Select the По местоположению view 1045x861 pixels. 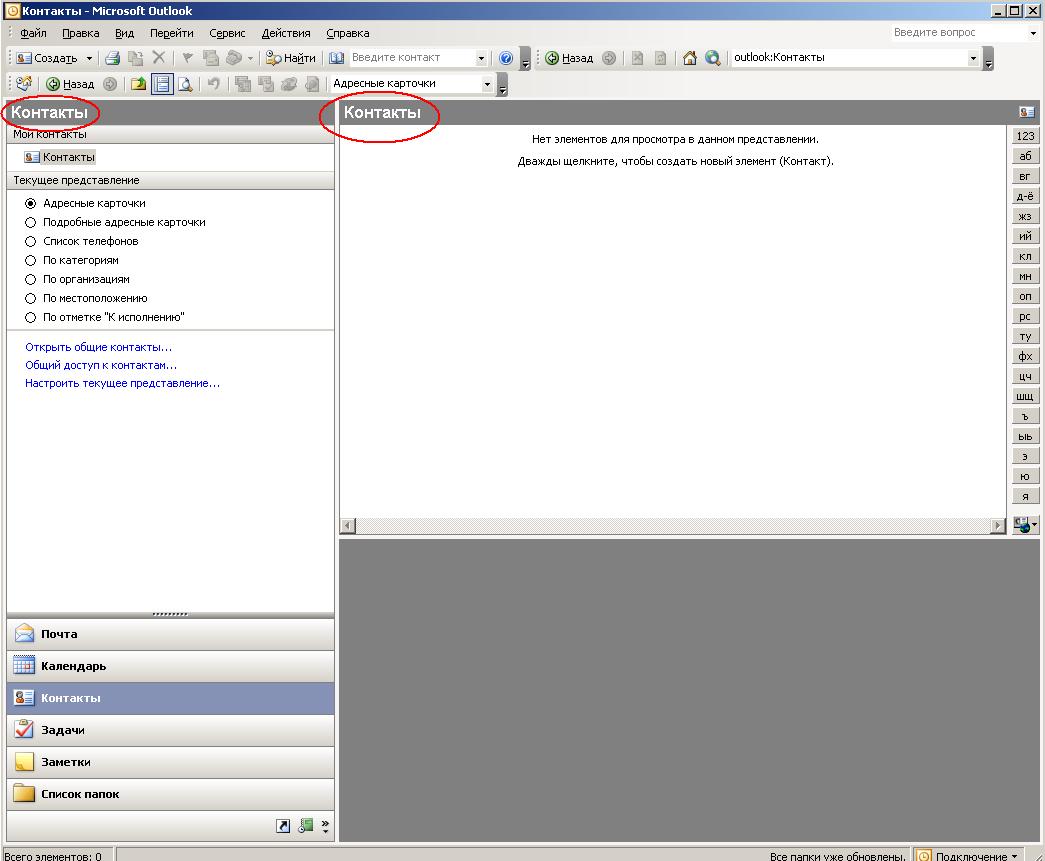click(x=31, y=299)
